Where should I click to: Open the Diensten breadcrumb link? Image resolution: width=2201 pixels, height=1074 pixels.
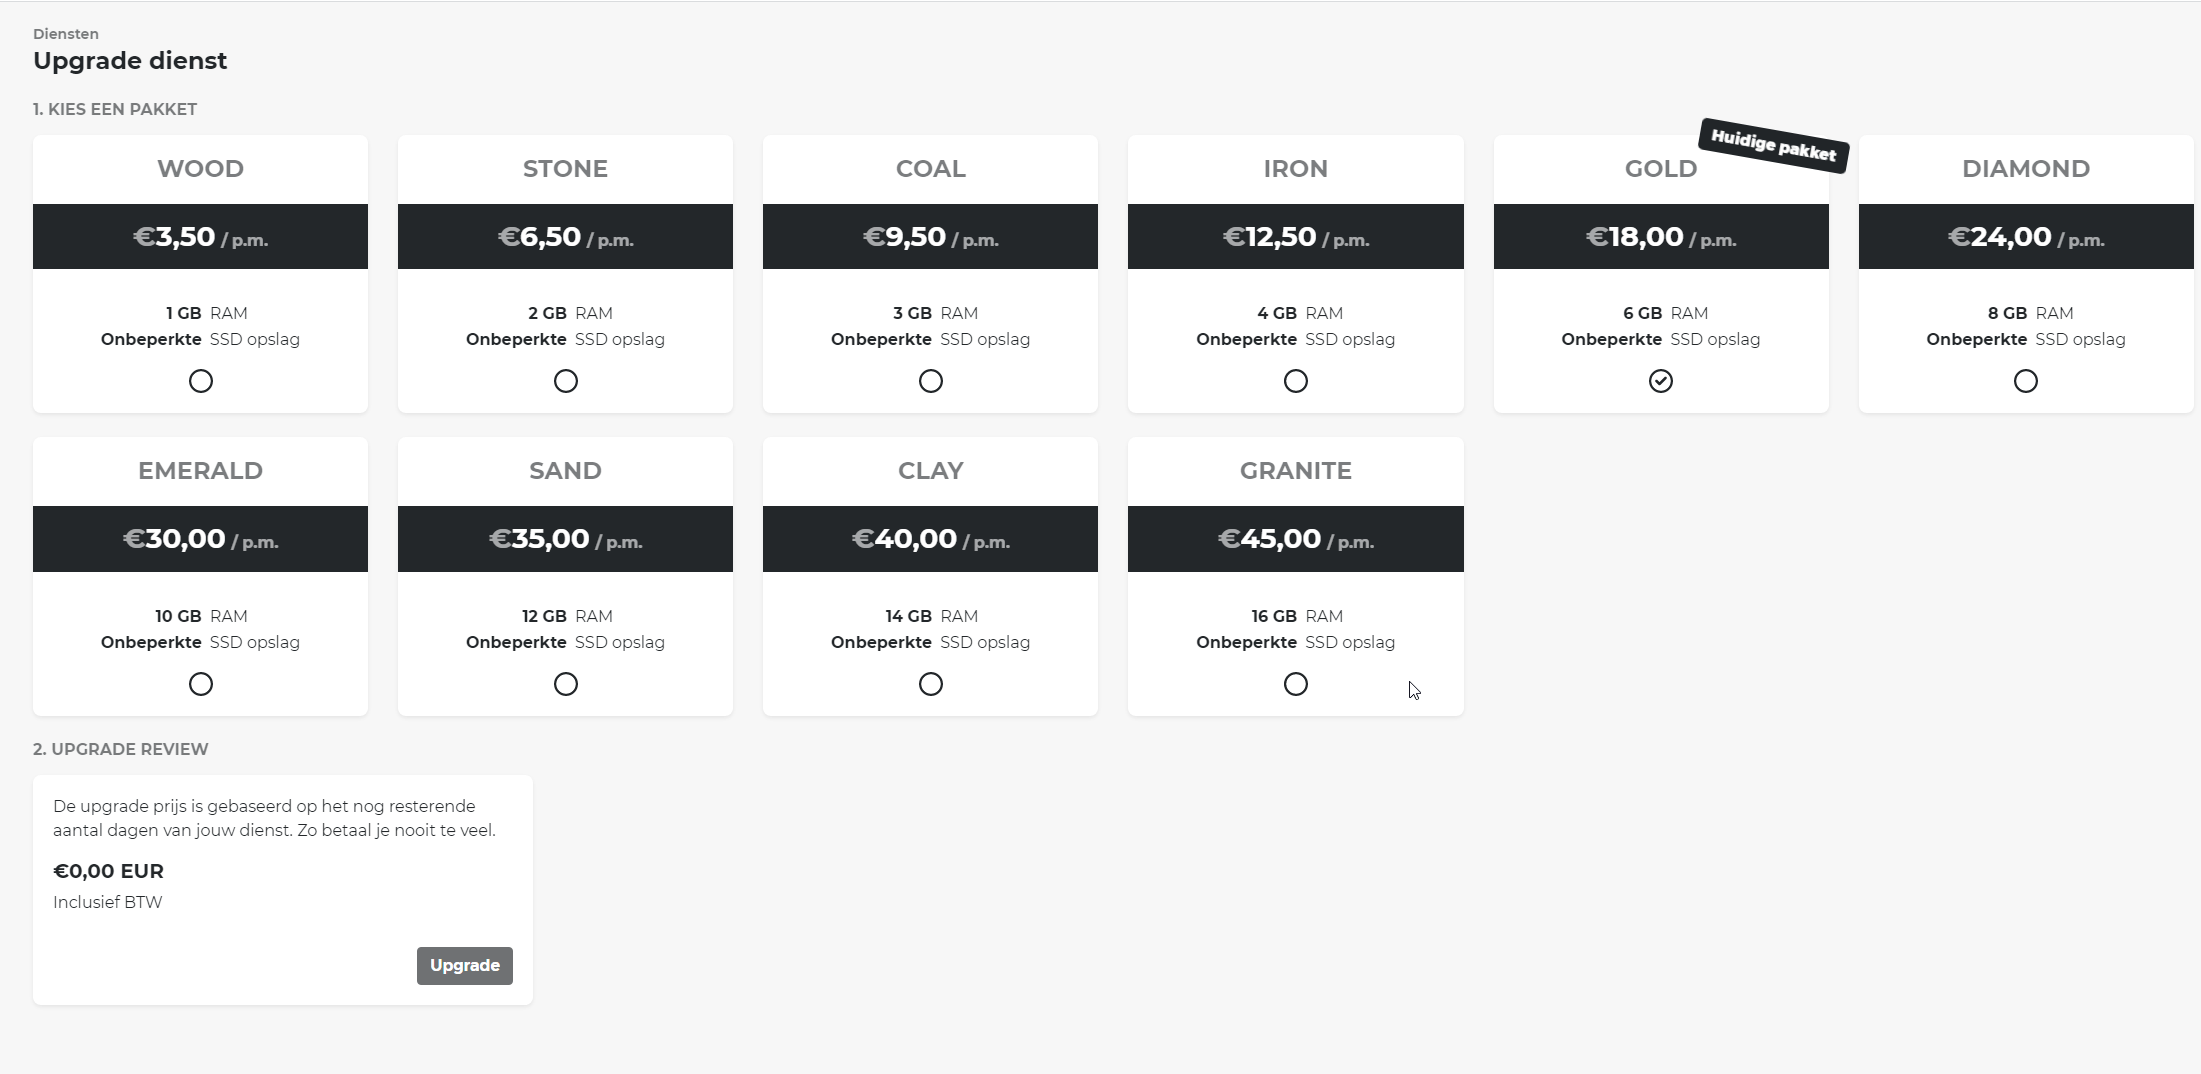coord(66,34)
